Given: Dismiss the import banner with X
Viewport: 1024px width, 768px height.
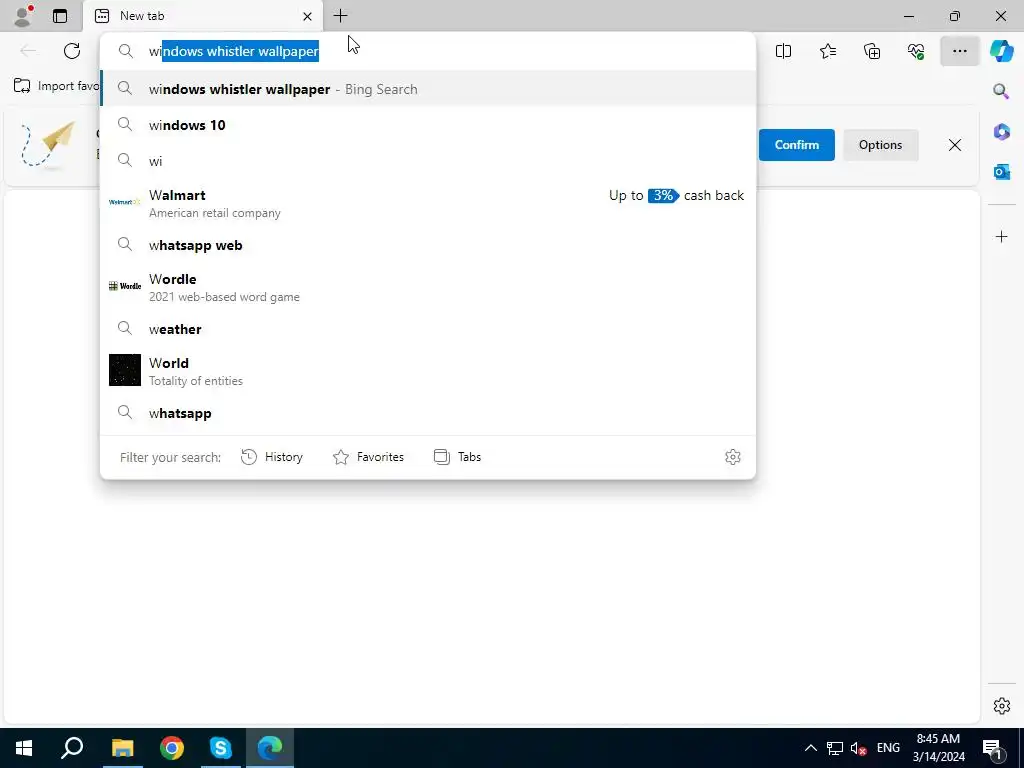Looking at the screenshot, I should pyautogui.click(x=954, y=145).
